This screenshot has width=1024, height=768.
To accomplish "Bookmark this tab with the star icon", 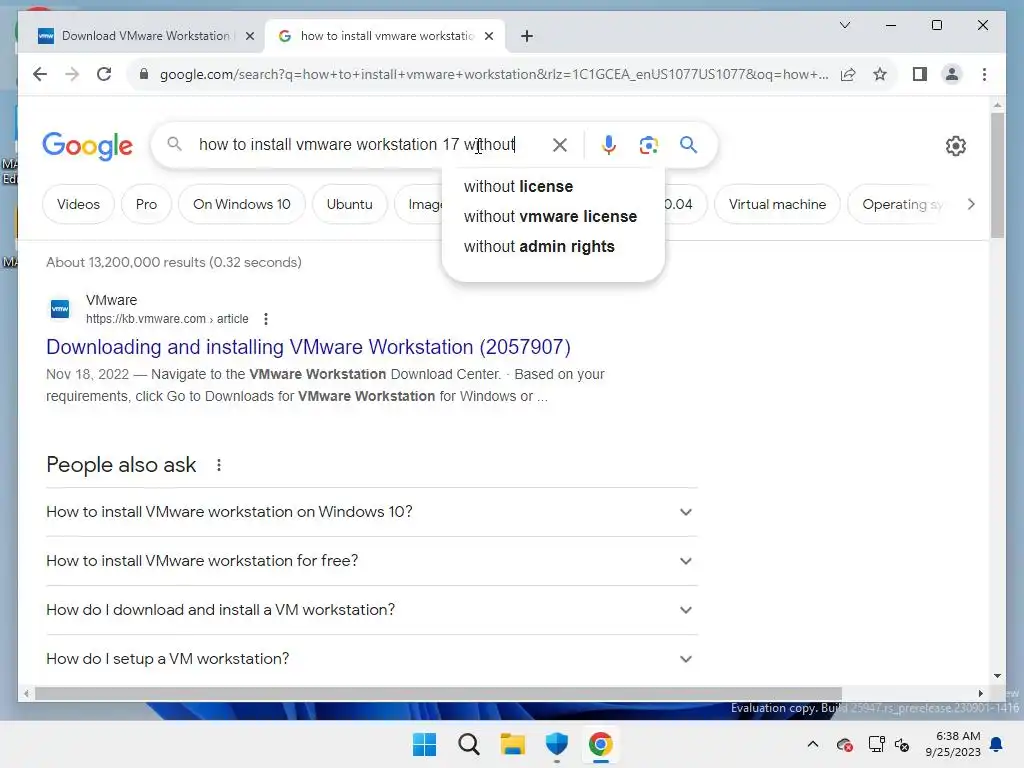I will click(x=880, y=74).
